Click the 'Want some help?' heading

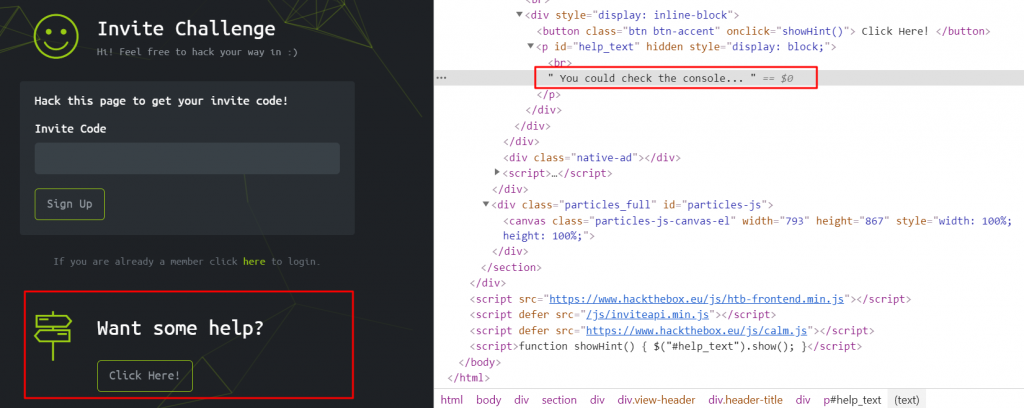click(180, 328)
